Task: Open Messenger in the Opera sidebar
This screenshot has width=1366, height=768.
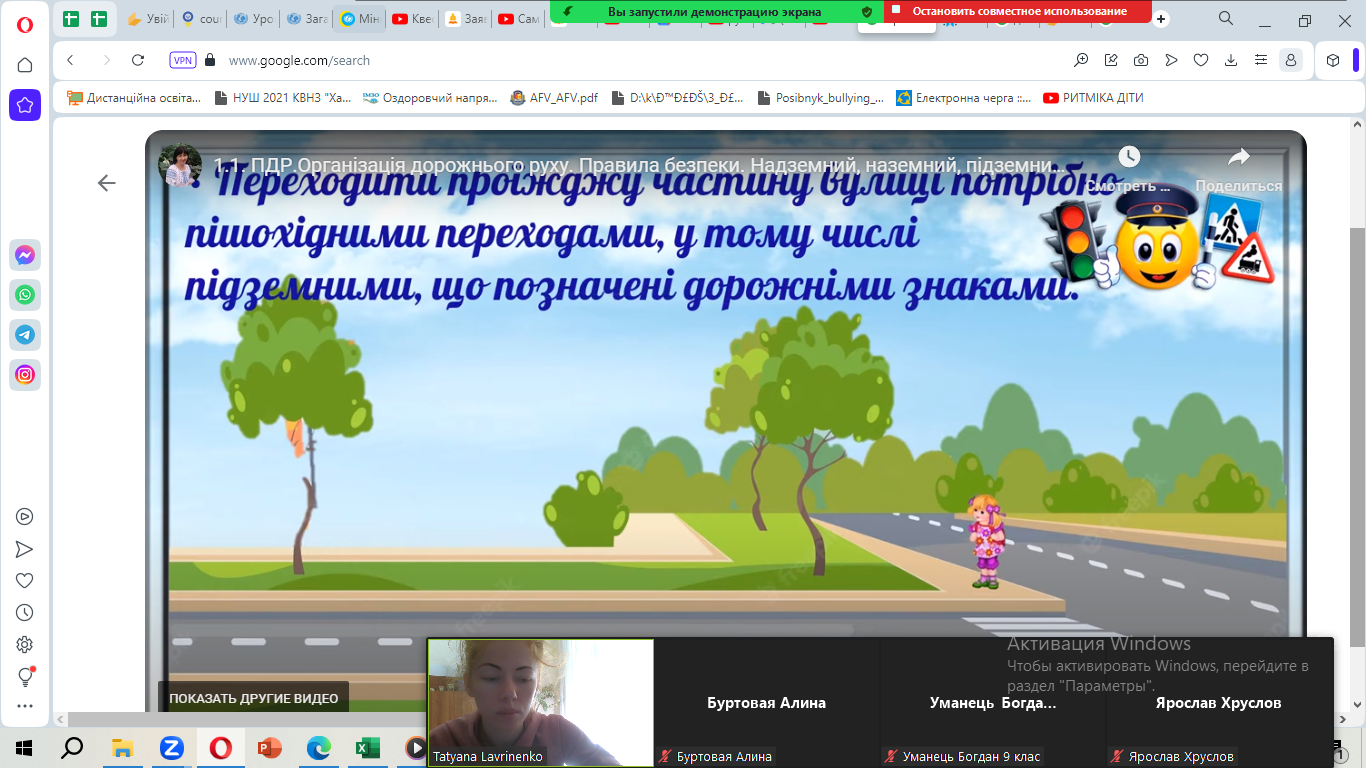Action: 25,255
